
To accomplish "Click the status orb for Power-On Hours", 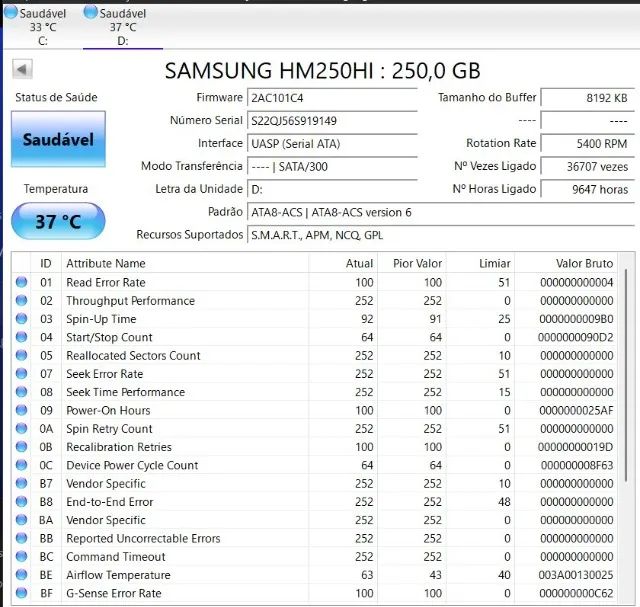I will tap(21, 410).
